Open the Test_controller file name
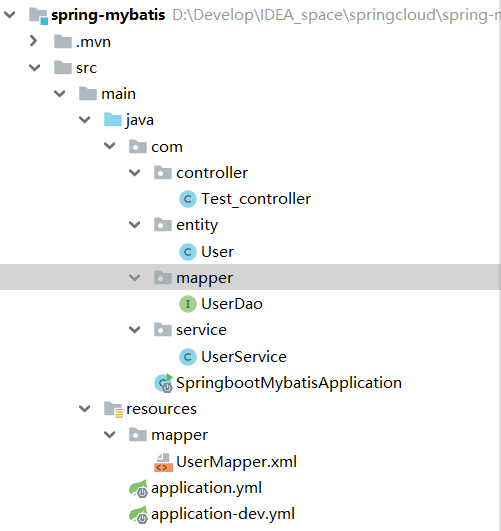The height and width of the screenshot is (531, 501). point(256,199)
